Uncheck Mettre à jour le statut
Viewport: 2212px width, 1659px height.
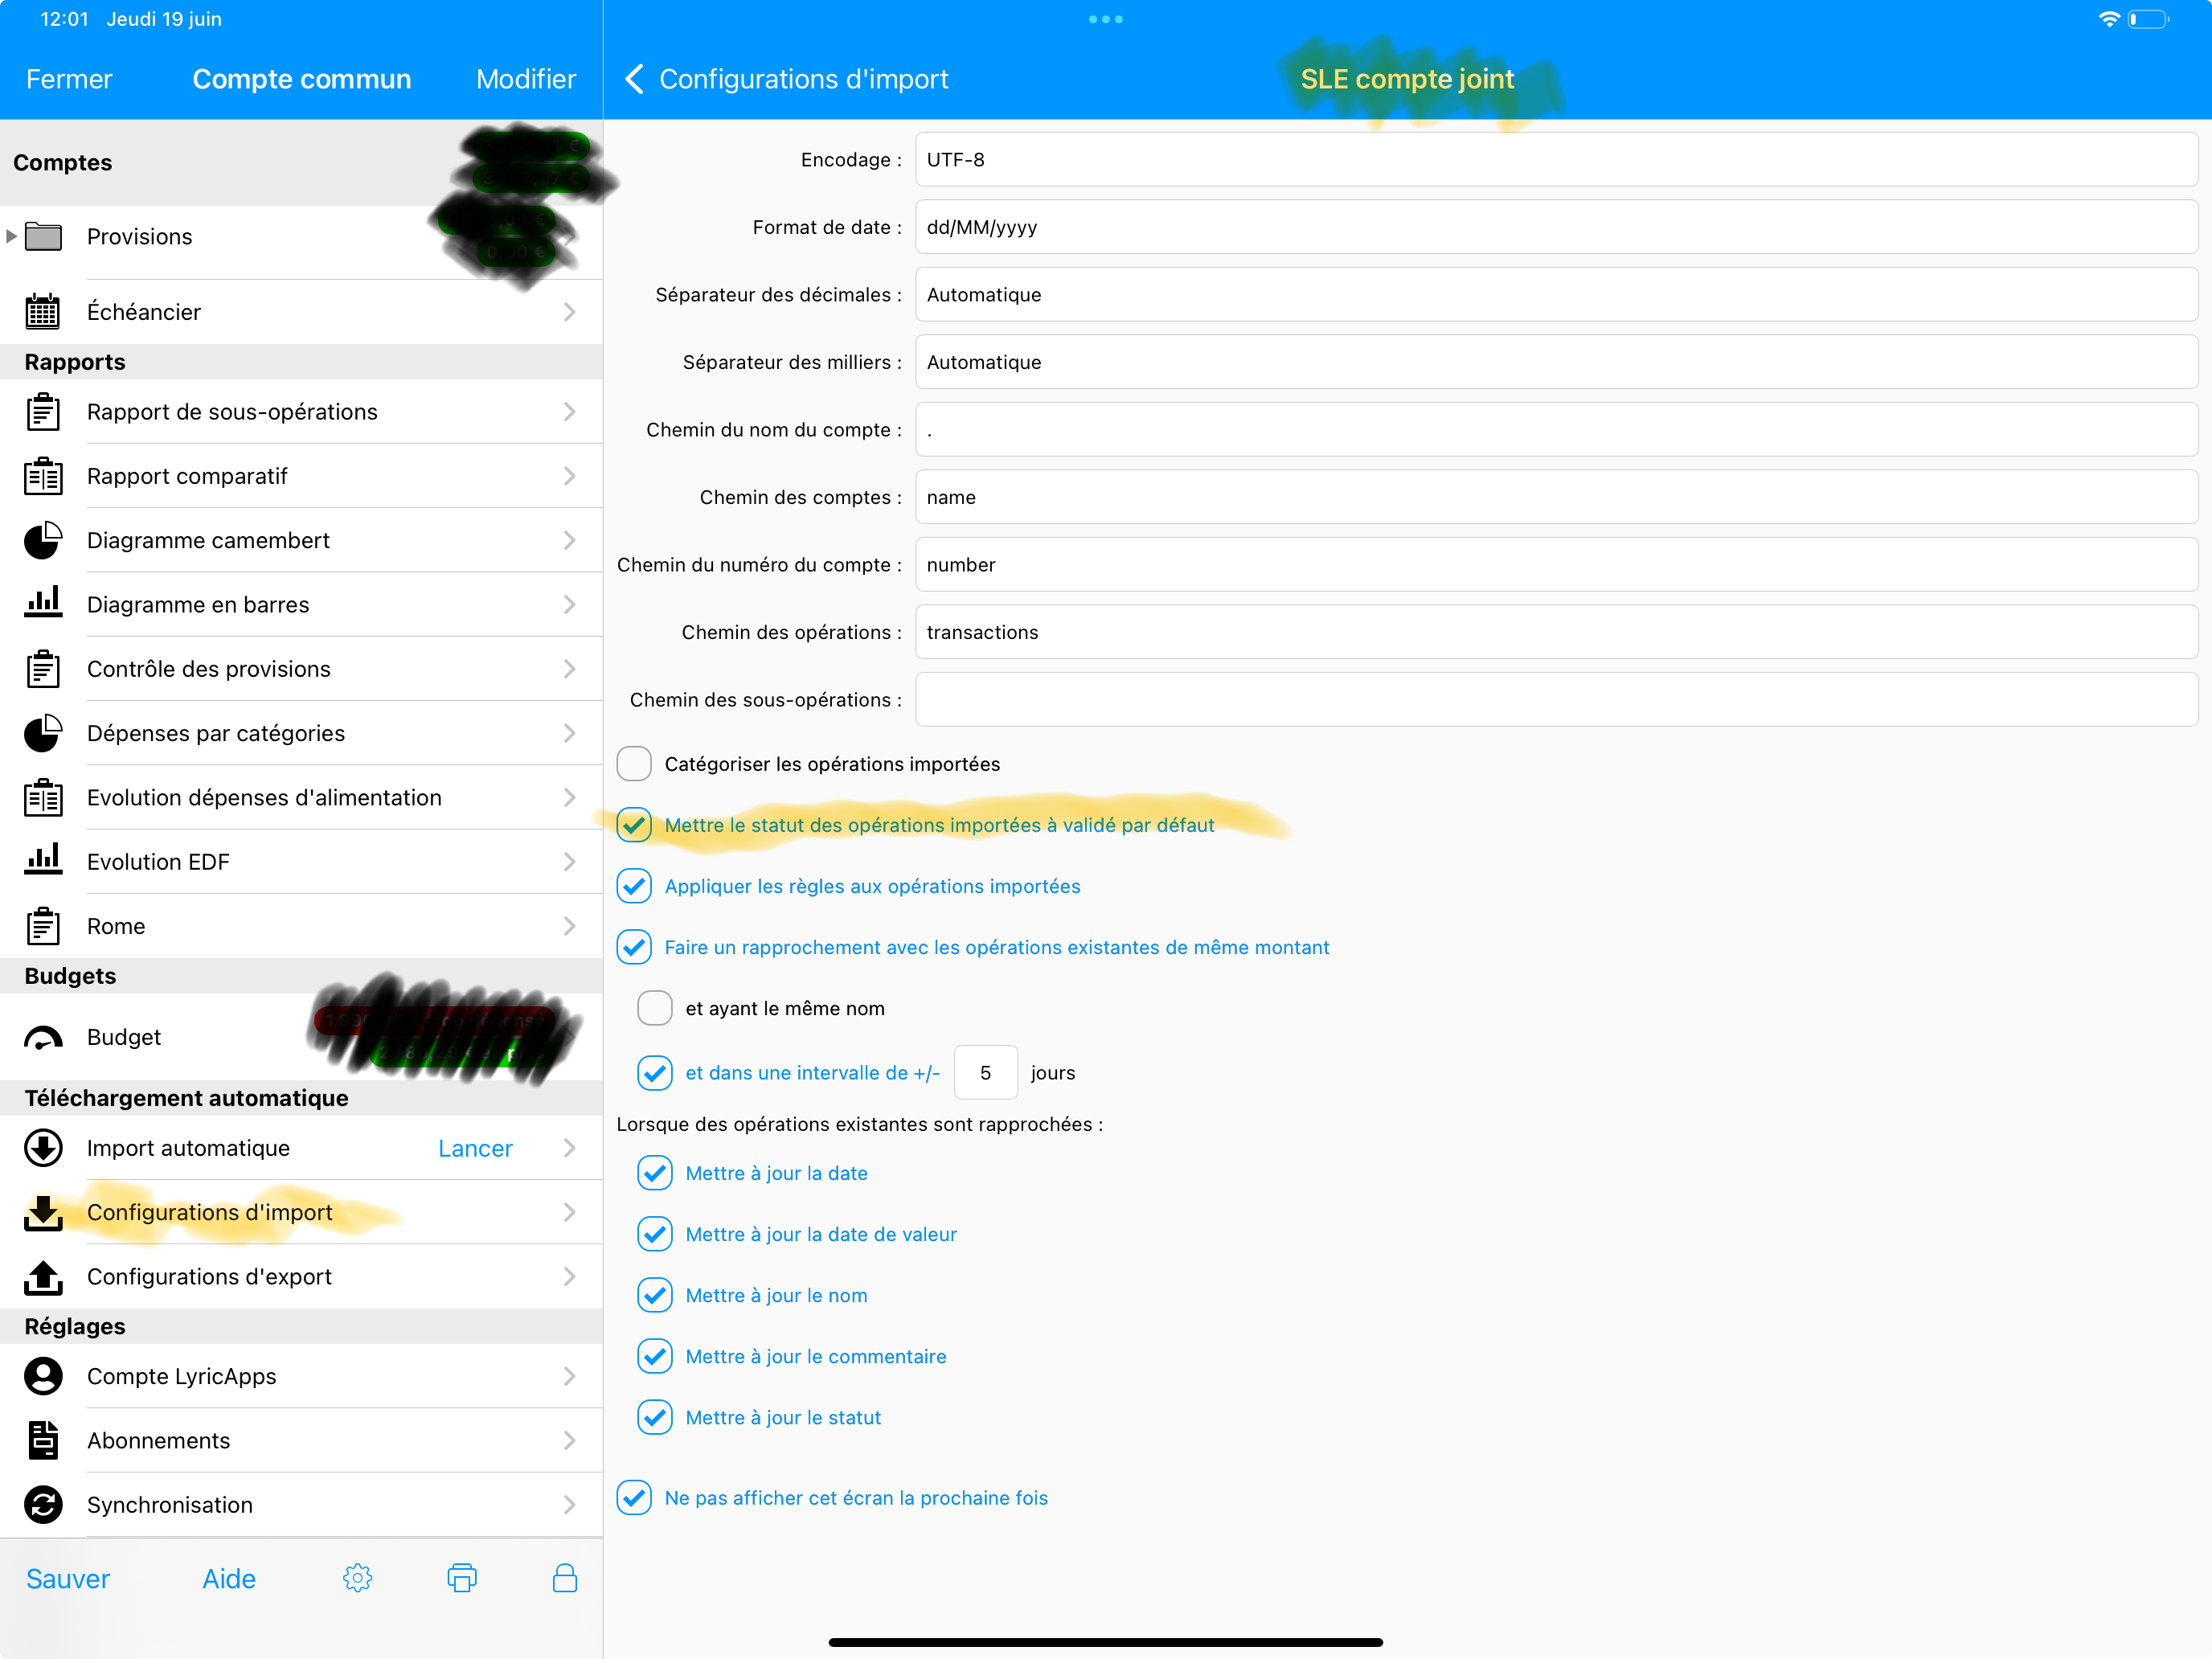tap(655, 1417)
